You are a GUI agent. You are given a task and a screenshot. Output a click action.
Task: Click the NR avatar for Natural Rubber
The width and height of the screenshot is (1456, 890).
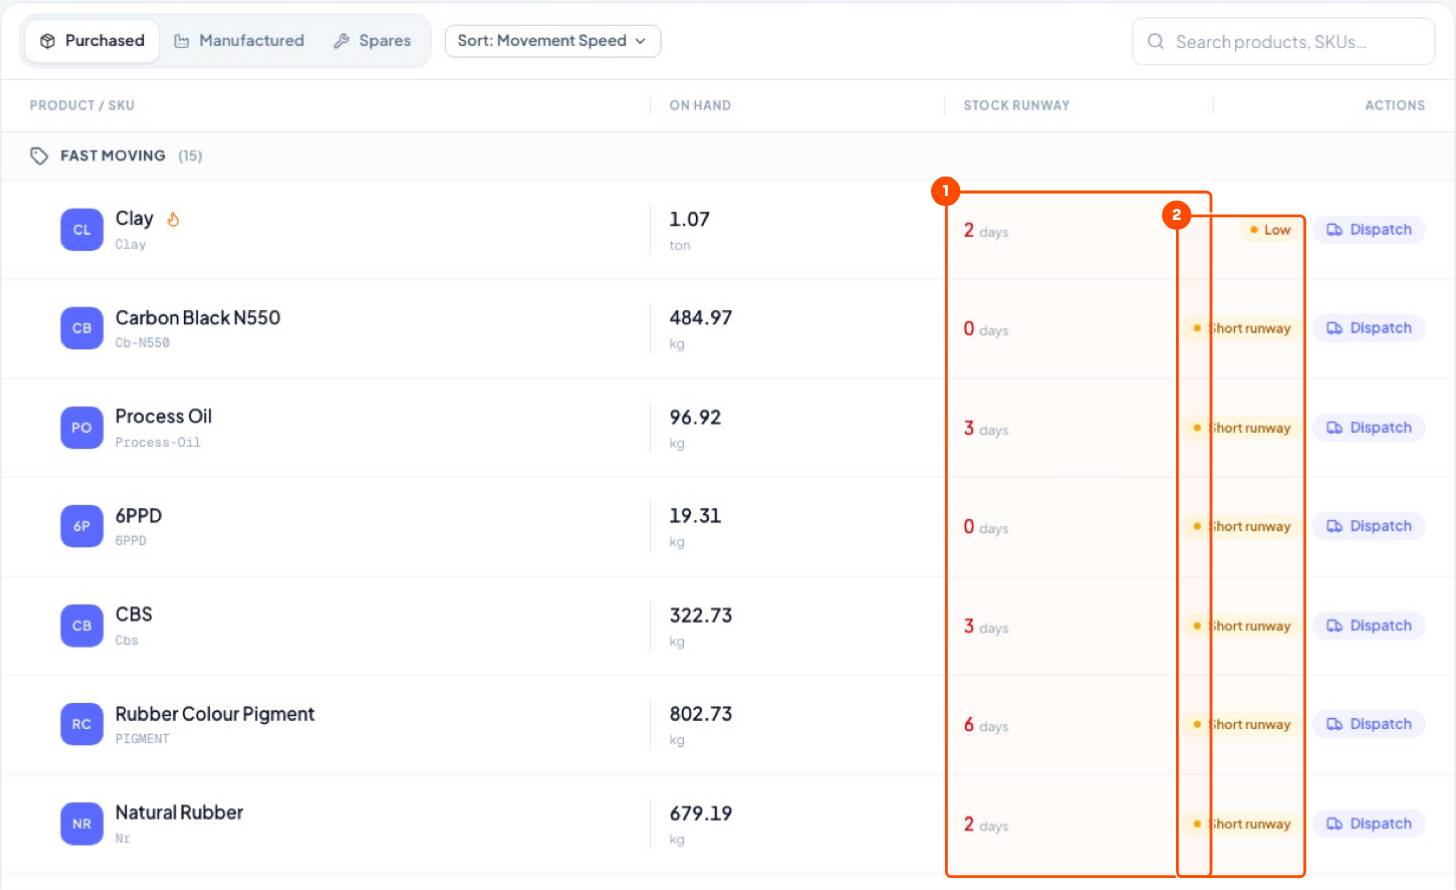82,824
